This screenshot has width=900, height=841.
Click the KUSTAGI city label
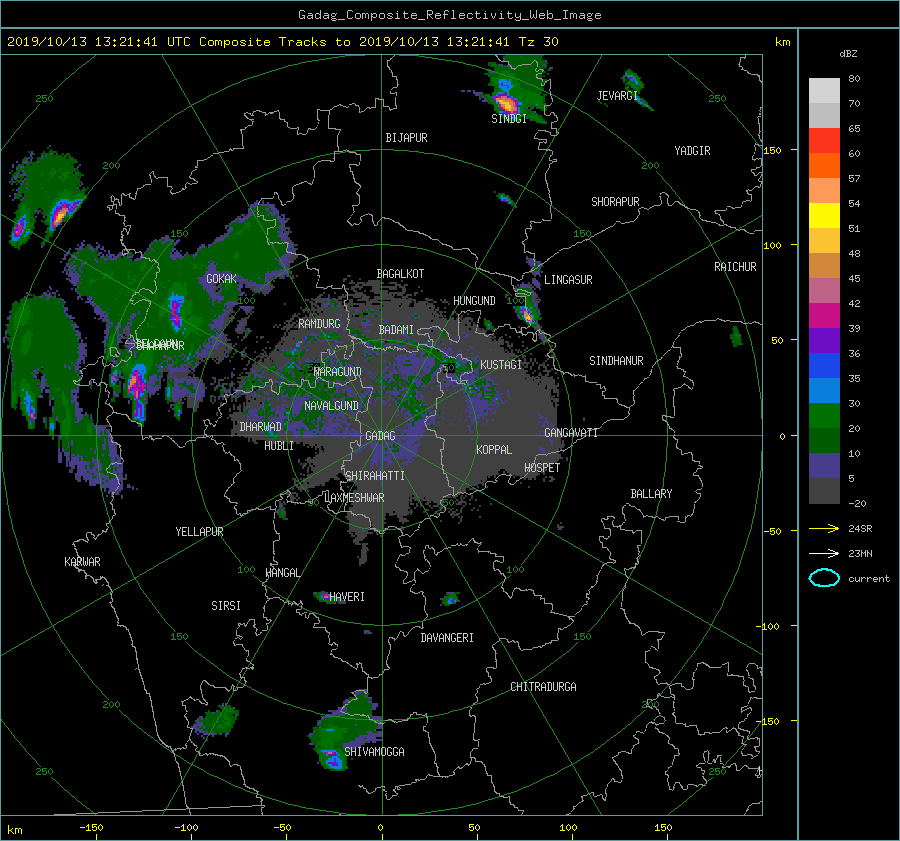[x=501, y=365]
